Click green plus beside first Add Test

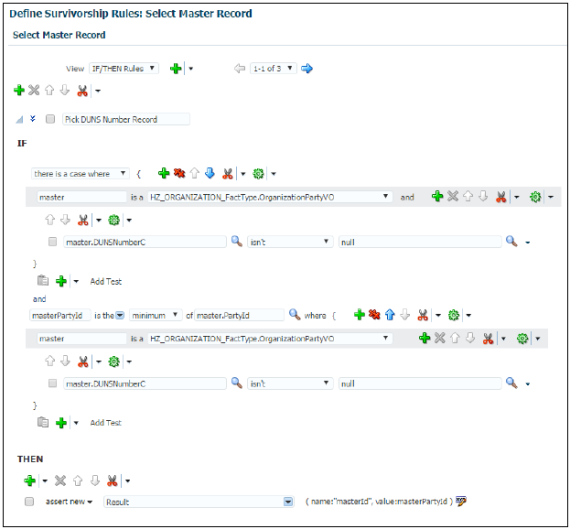61,281
